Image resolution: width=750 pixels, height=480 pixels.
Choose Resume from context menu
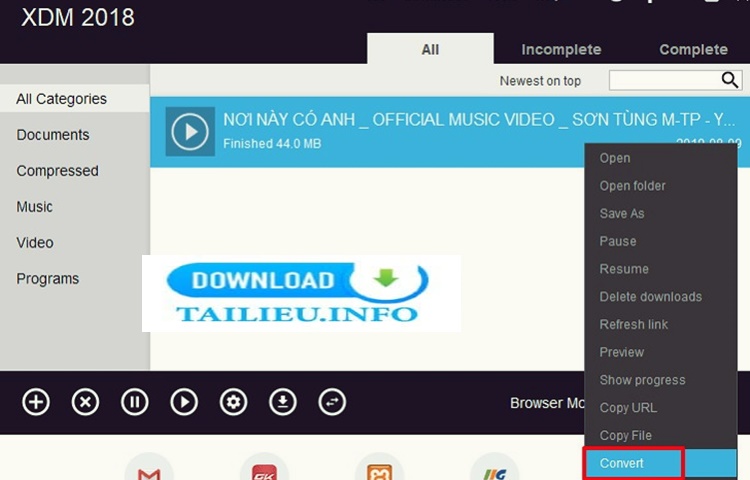coord(660,269)
